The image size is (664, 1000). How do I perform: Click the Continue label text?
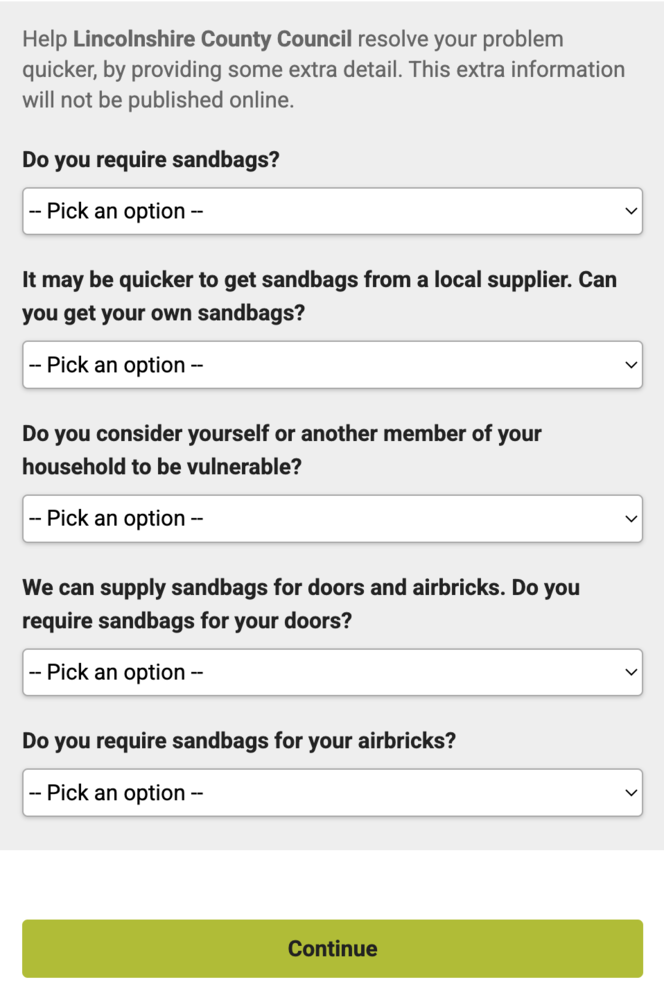(x=332, y=948)
